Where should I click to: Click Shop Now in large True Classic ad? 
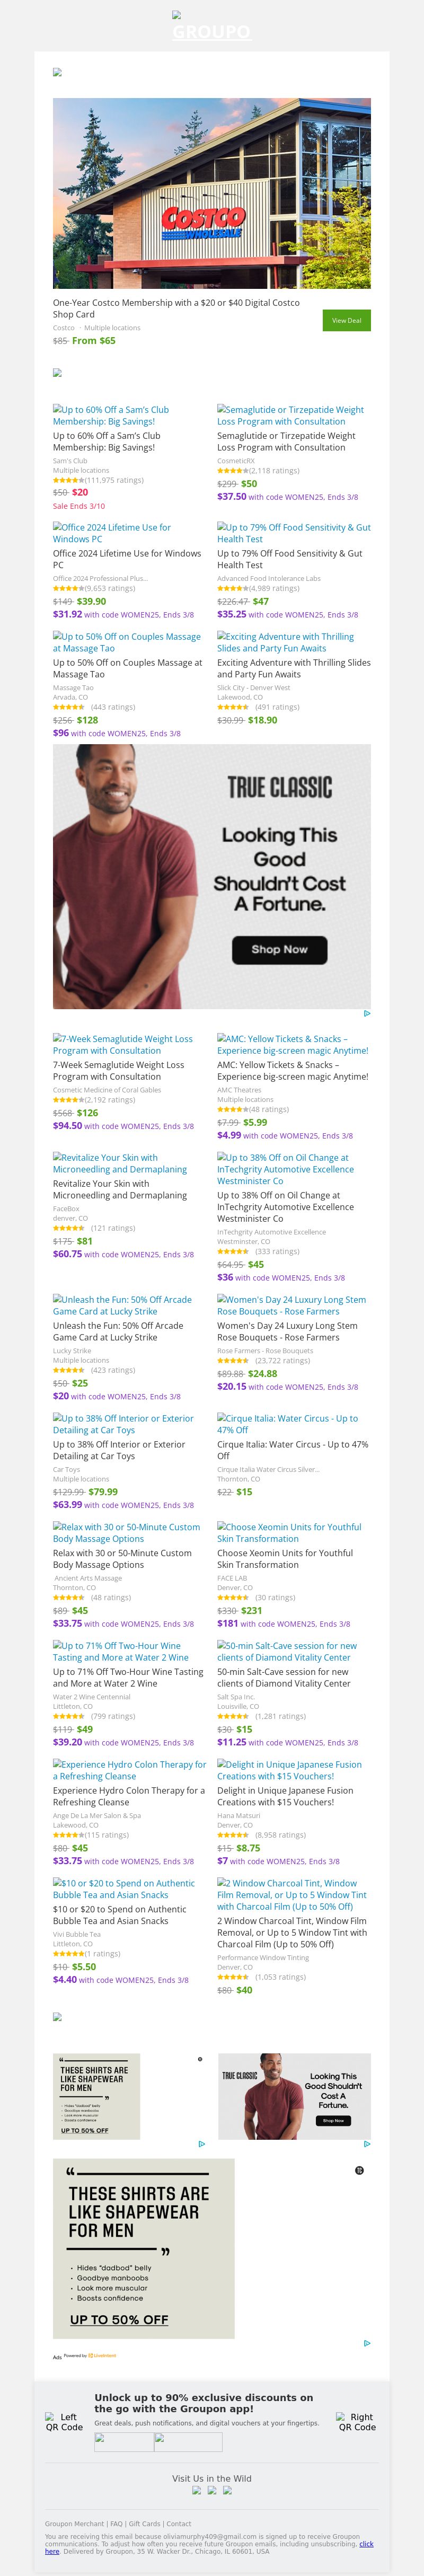tap(279, 949)
